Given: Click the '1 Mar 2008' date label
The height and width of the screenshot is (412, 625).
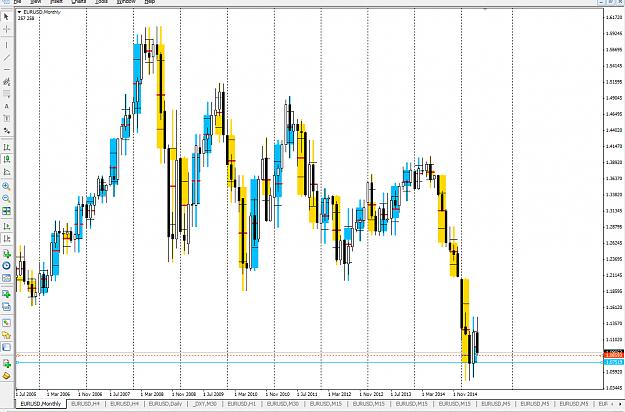Looking at the screenshot, I should [x=152, y=394].
